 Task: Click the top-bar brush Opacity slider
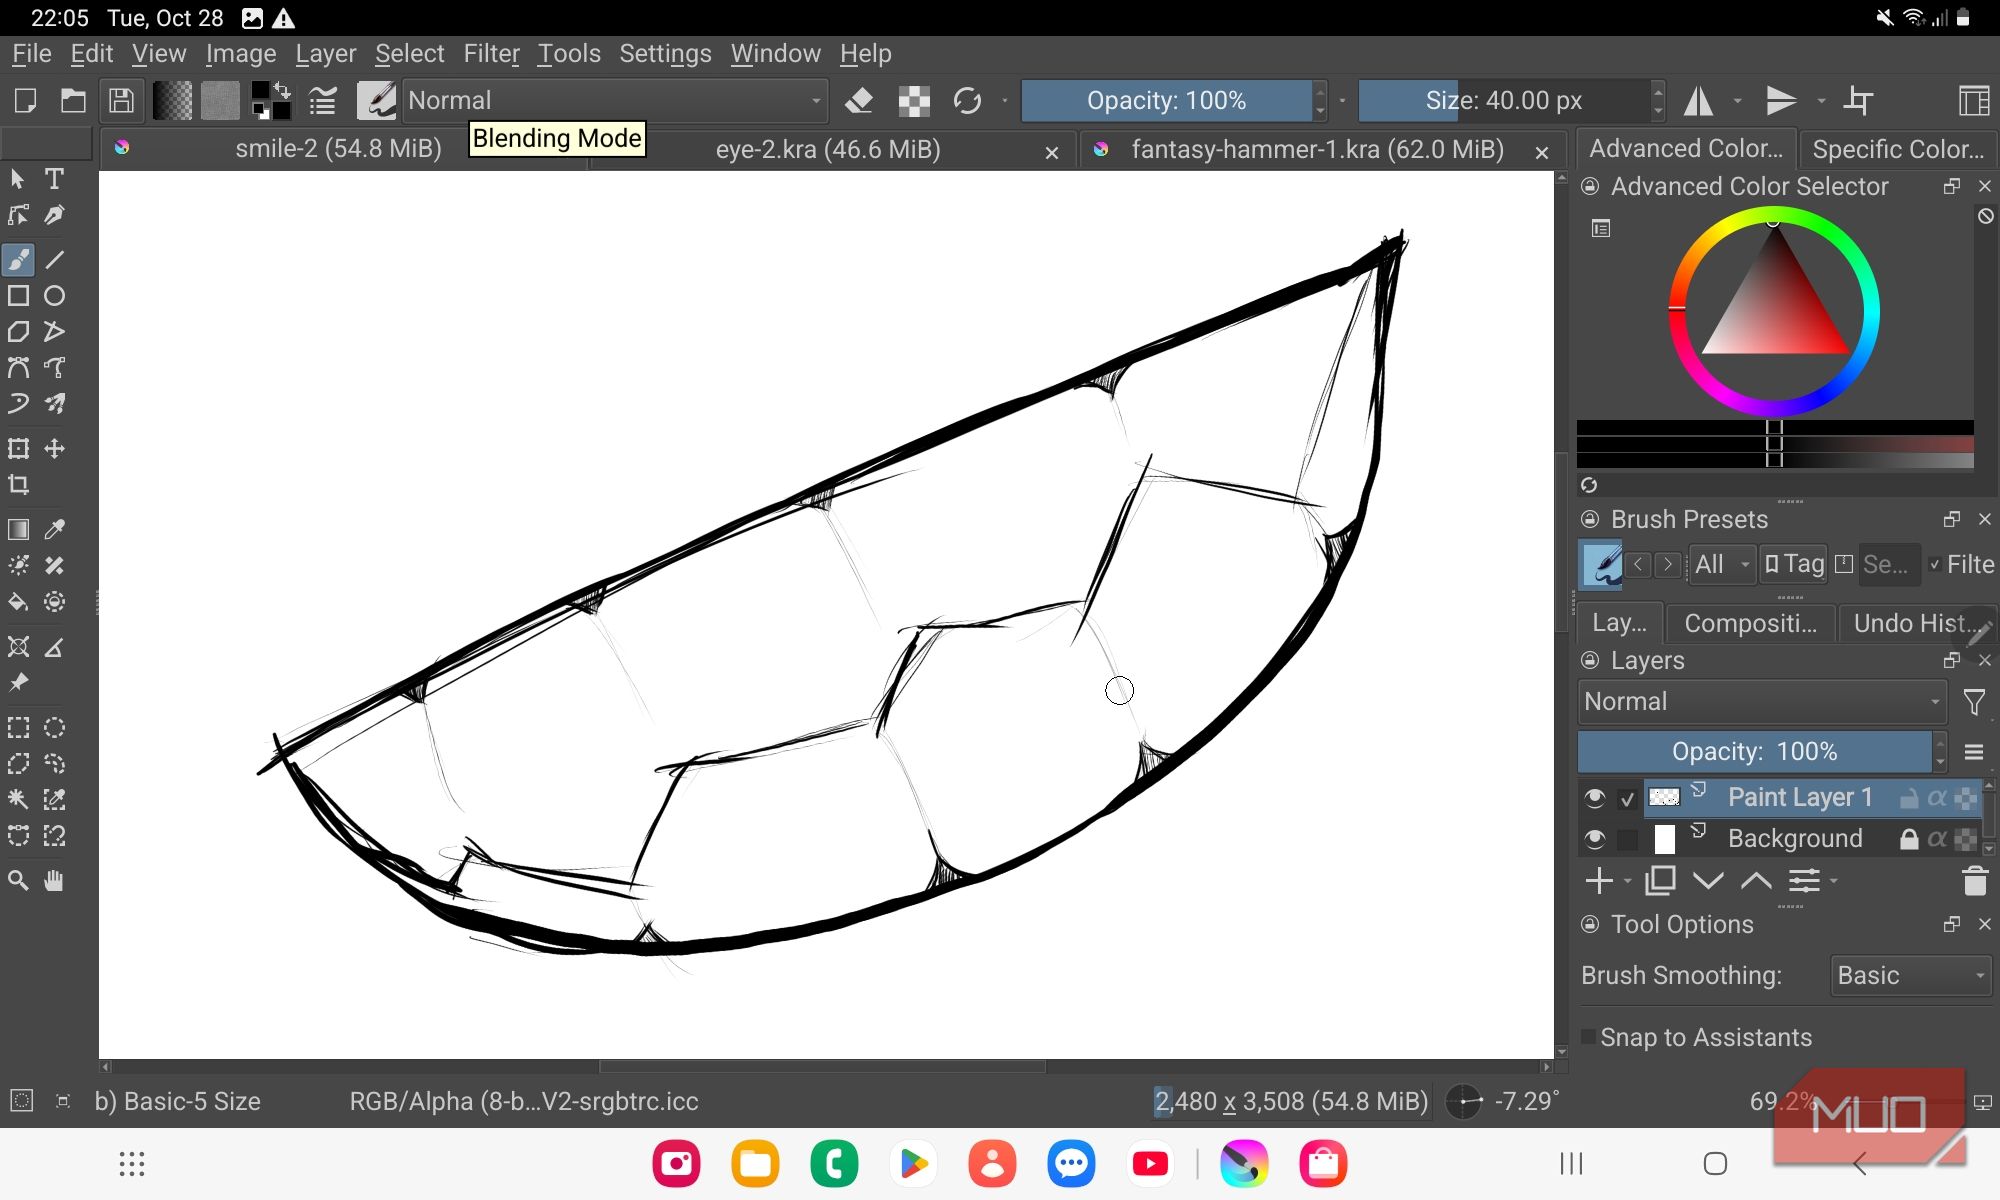tap(1166, 101)
